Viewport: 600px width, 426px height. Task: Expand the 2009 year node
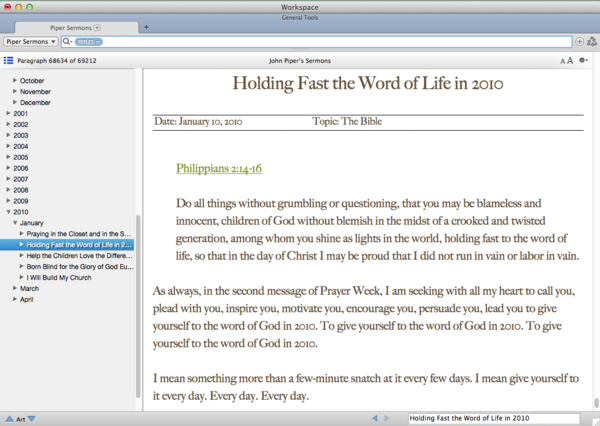click(8, 201)
